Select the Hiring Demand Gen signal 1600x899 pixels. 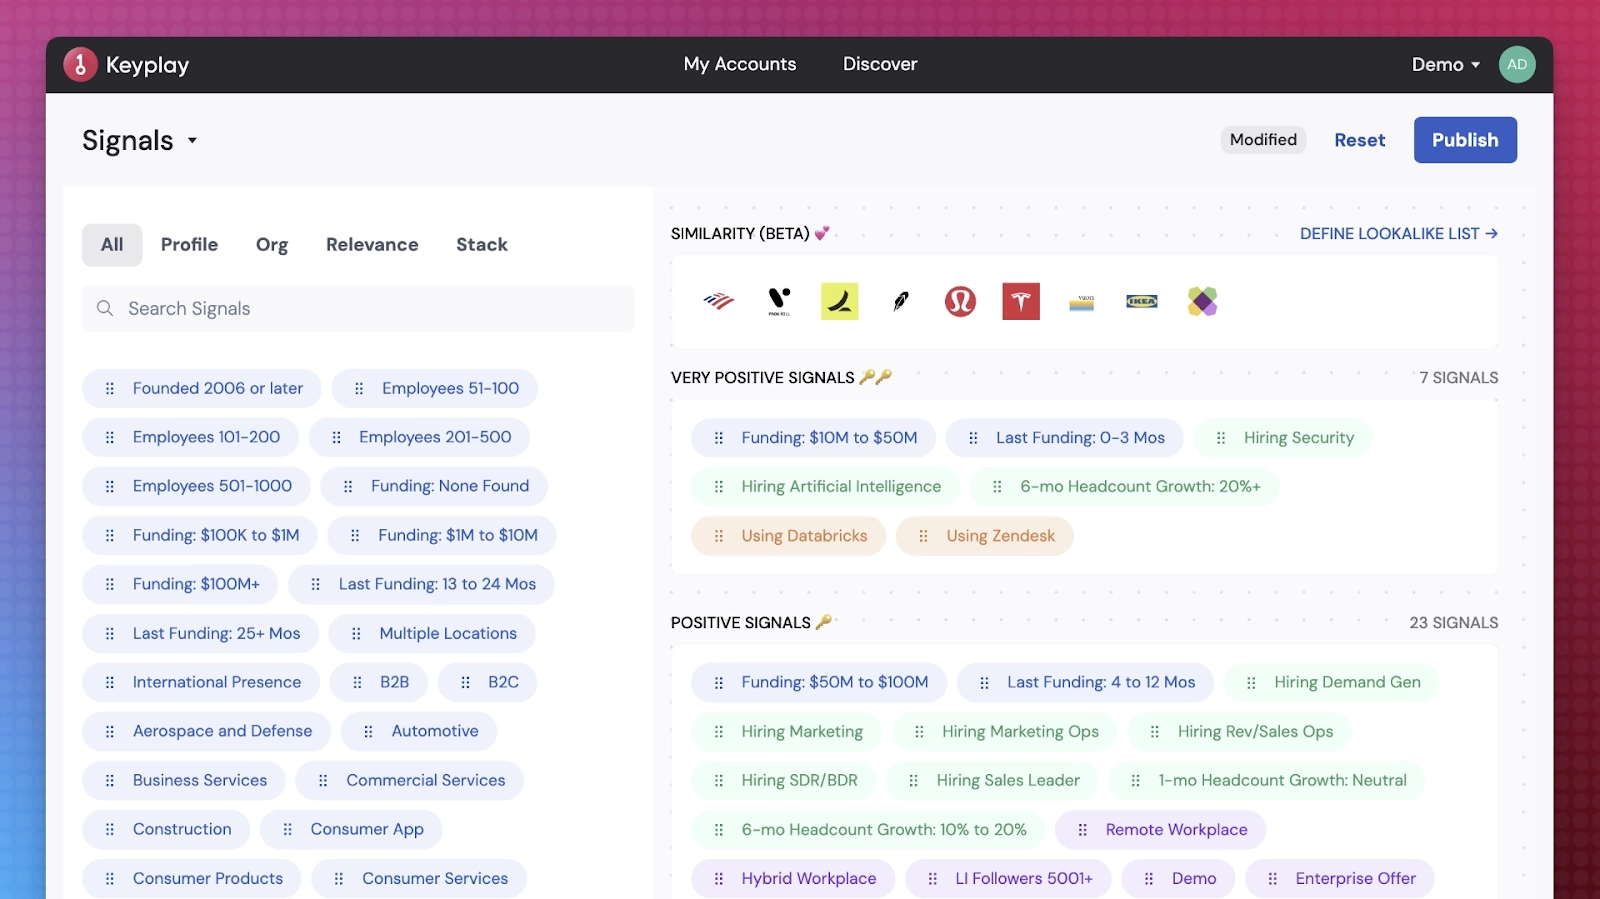coord(1332,683)
